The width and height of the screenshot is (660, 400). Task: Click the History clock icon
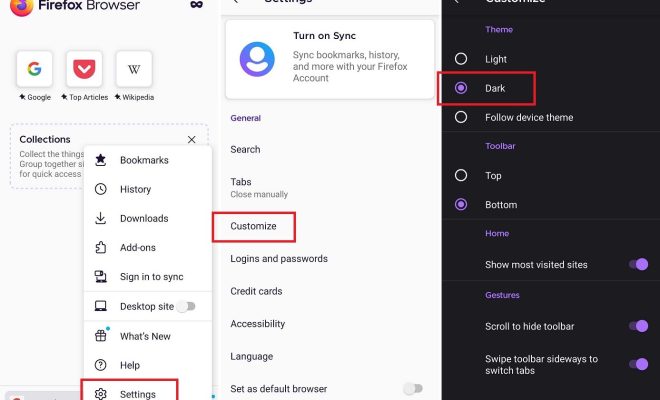coord(101,189)
